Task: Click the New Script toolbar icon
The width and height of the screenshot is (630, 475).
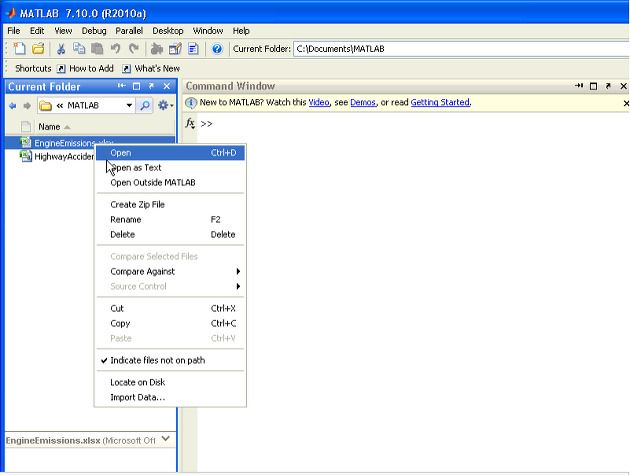Action: tap(19, 49)
